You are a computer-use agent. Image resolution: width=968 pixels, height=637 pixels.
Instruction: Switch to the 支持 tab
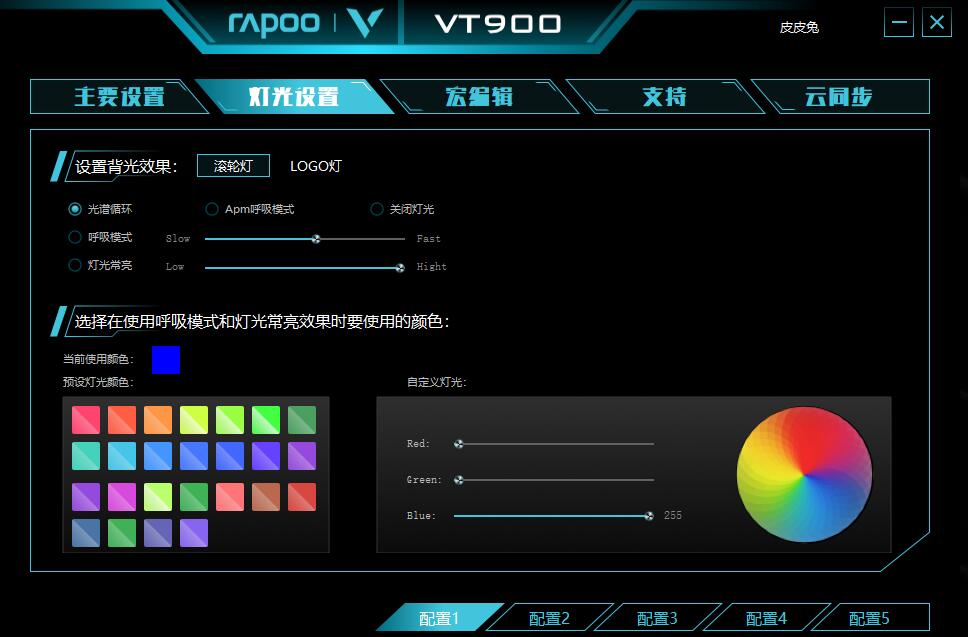click(662, 96)
